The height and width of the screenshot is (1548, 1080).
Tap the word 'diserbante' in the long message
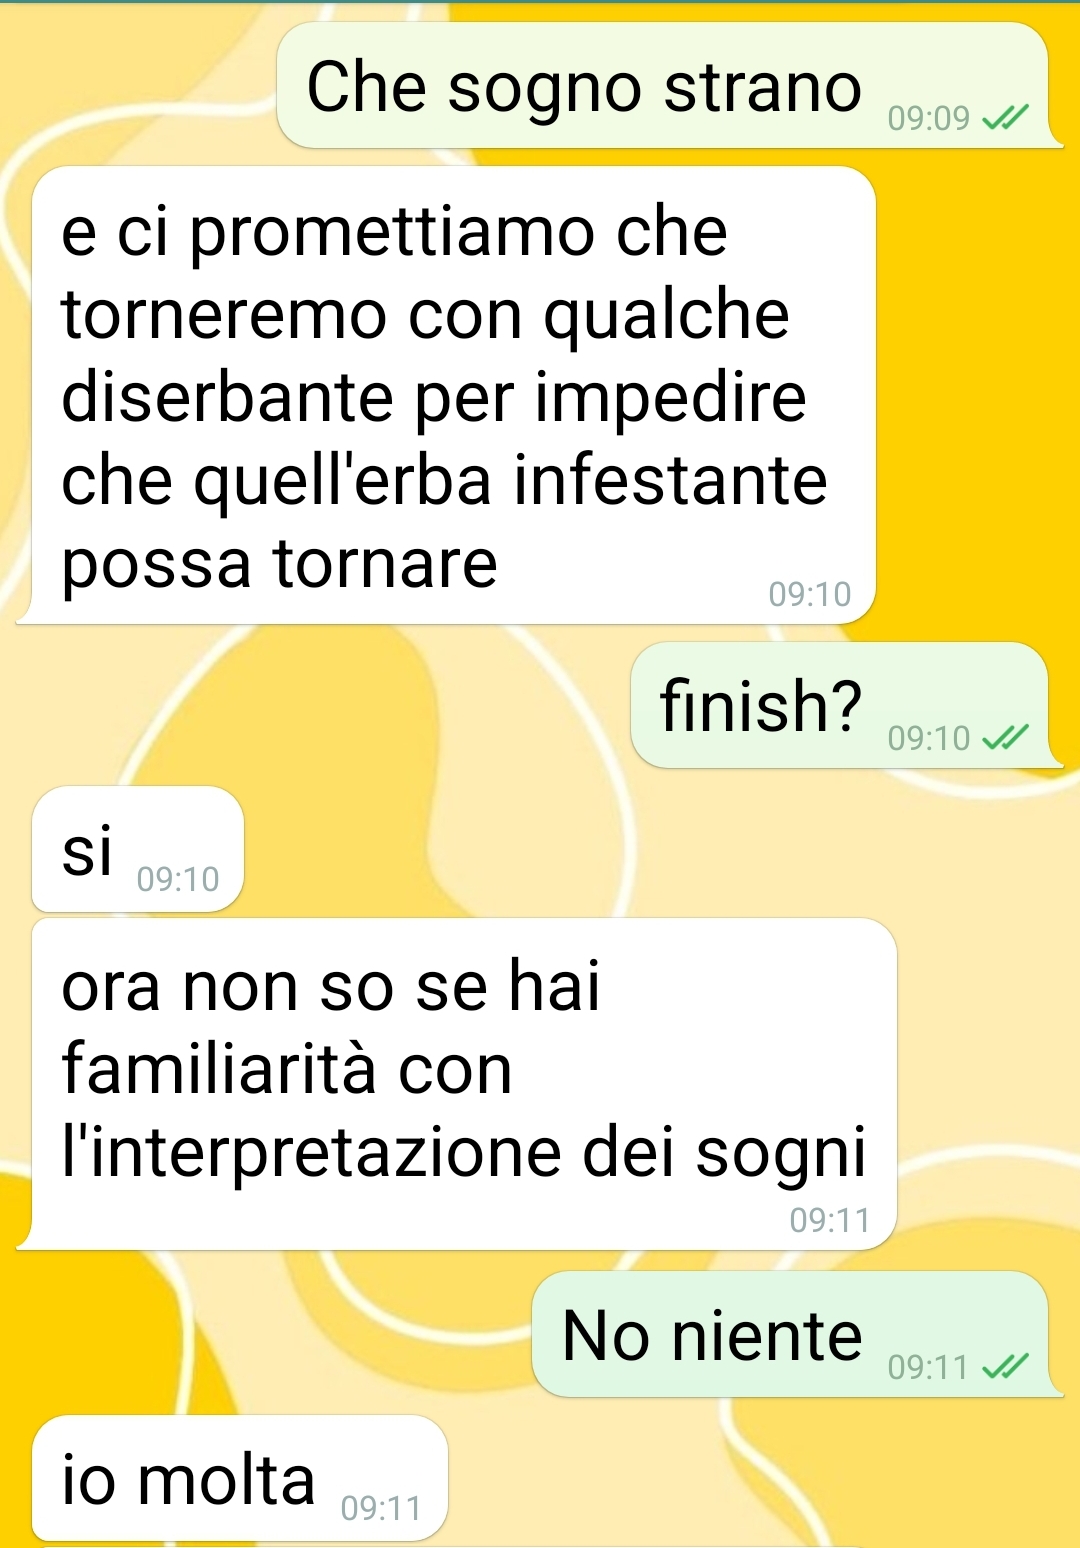coord(227,397)
